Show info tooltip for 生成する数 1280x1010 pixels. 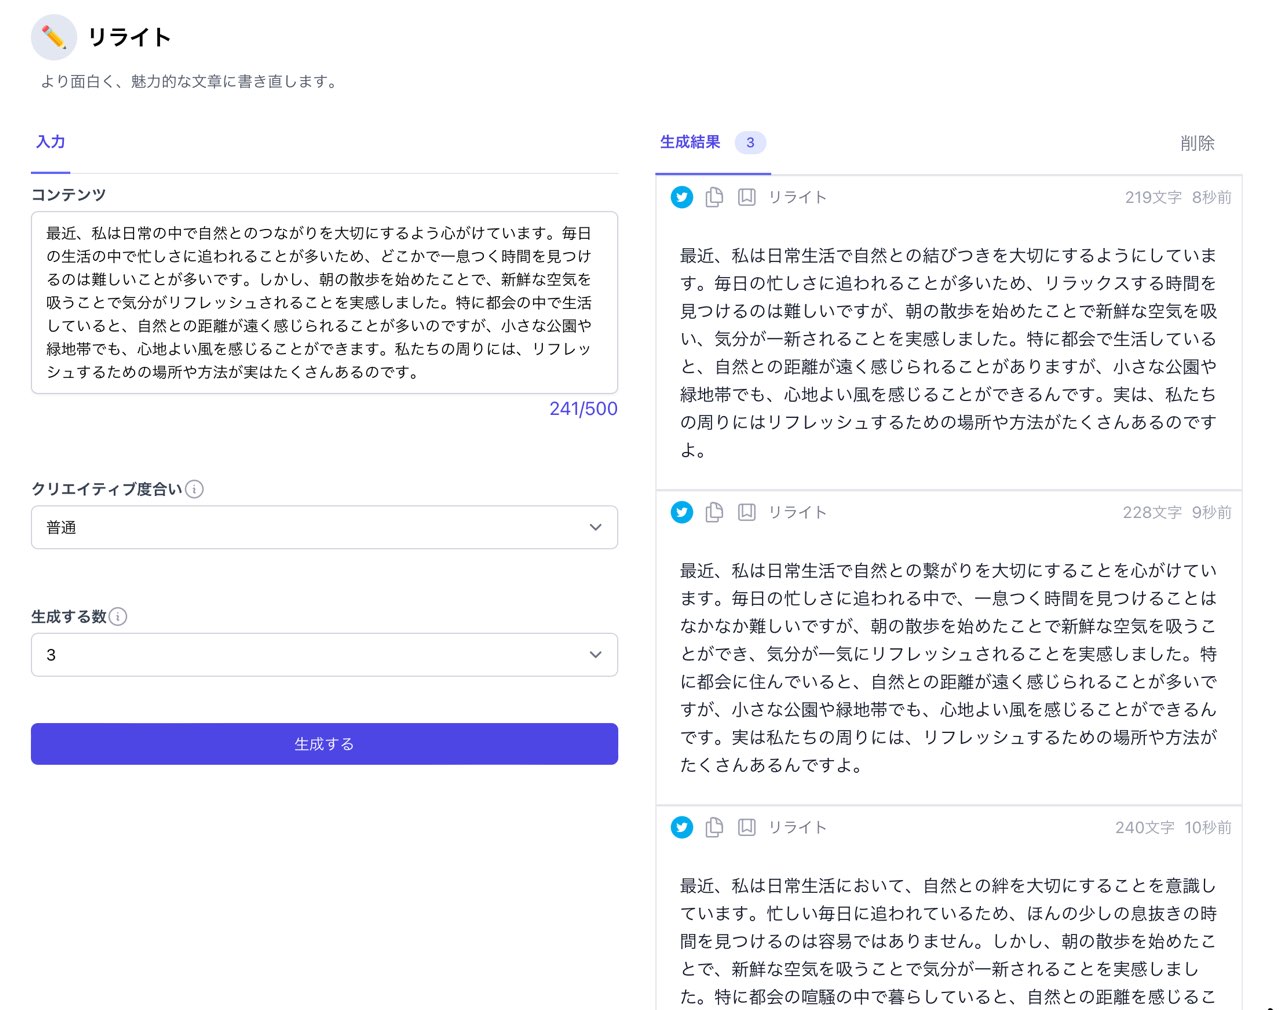(118, 617)
